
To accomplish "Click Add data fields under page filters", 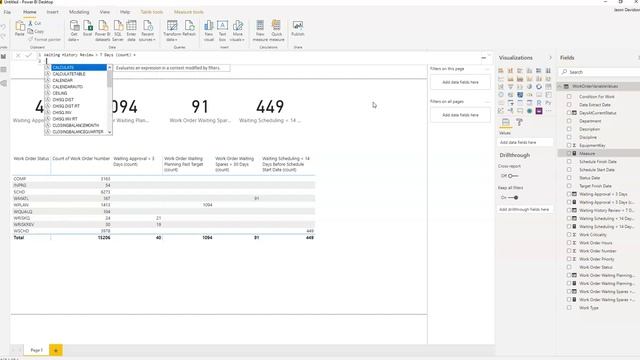I will click(x=460, y=82).
